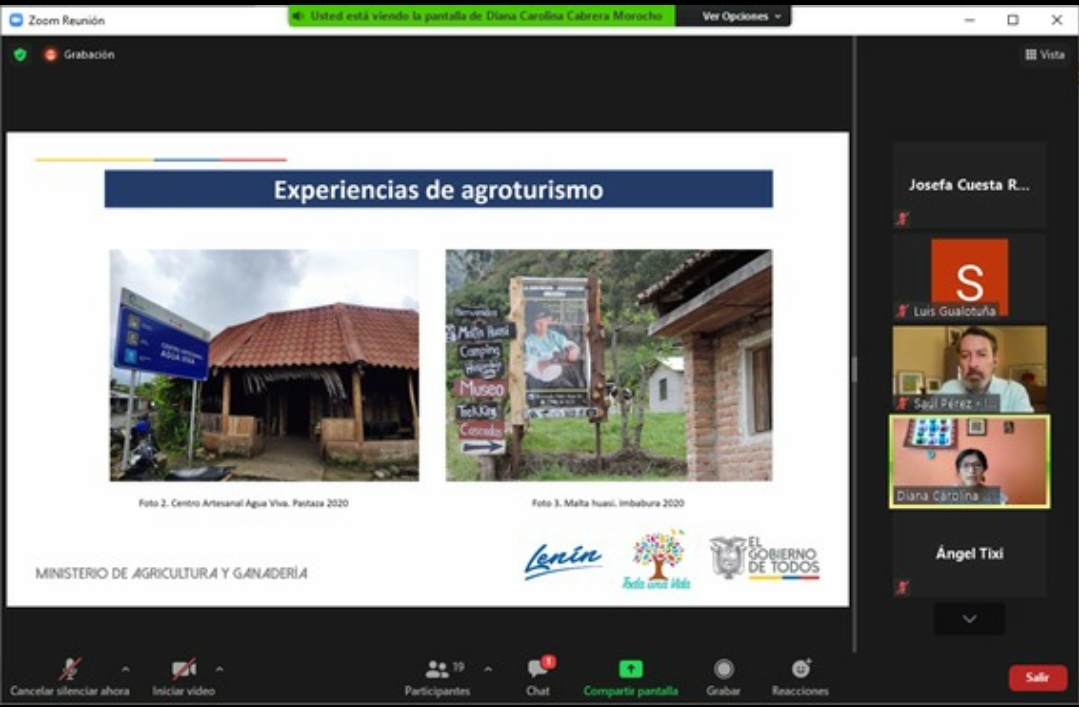Expand audio options arrow beside microphone
The height and width of the screenshot is (707, 1079).
point(125,669)
